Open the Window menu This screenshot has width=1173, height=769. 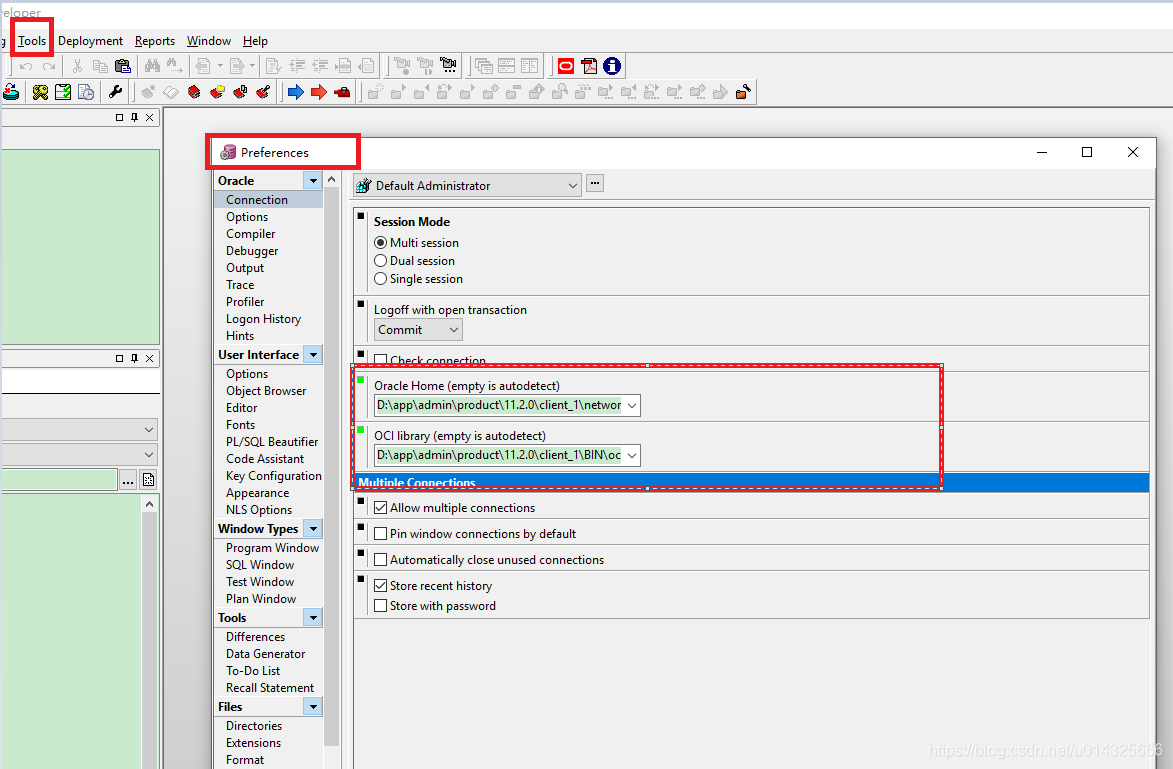pyautogui.click(x=209, y=41)
